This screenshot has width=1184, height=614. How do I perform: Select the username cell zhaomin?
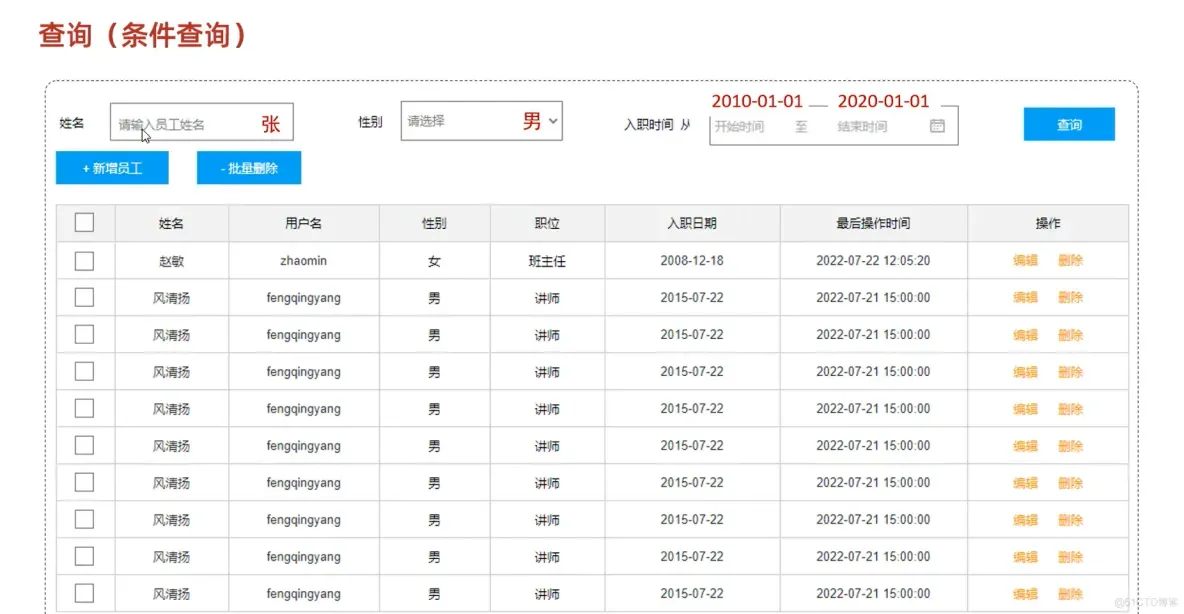coord(304,261)
